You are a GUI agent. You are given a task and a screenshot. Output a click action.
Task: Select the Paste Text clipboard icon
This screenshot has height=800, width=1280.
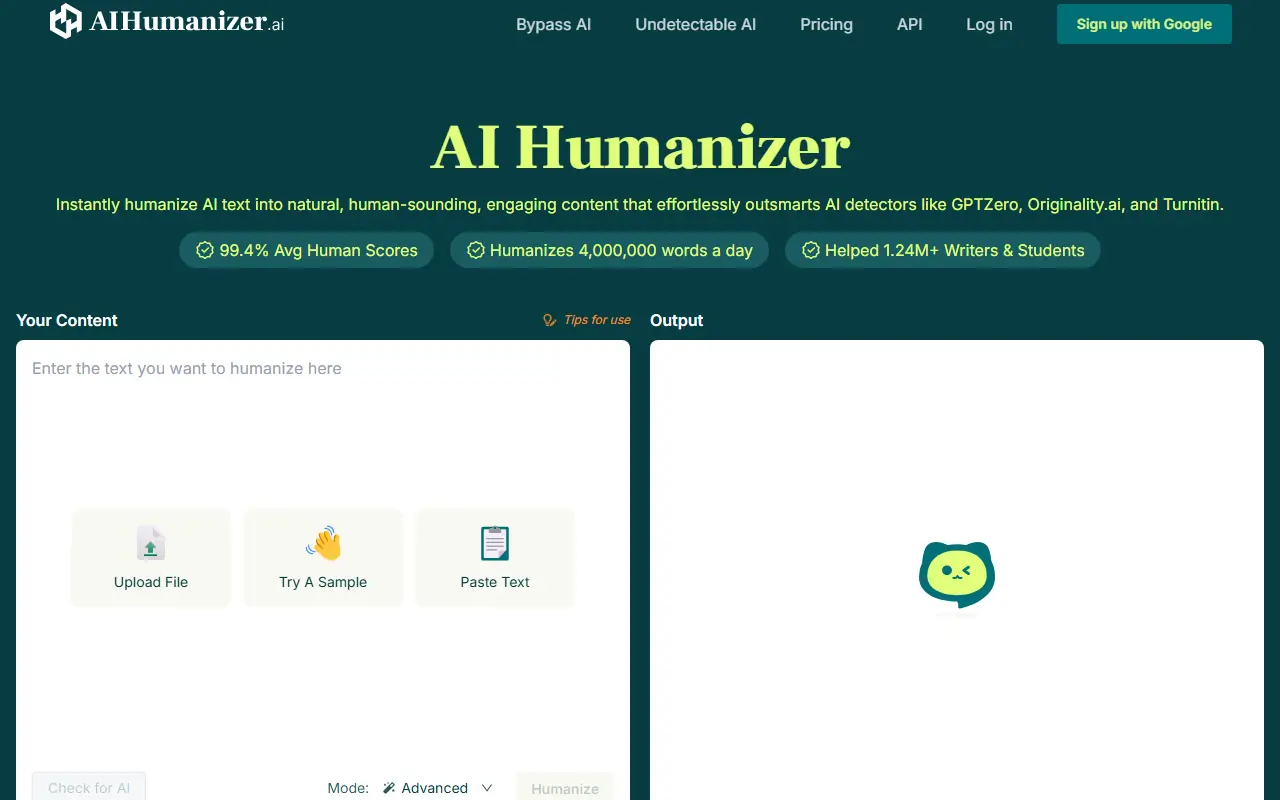click(494, 543)
